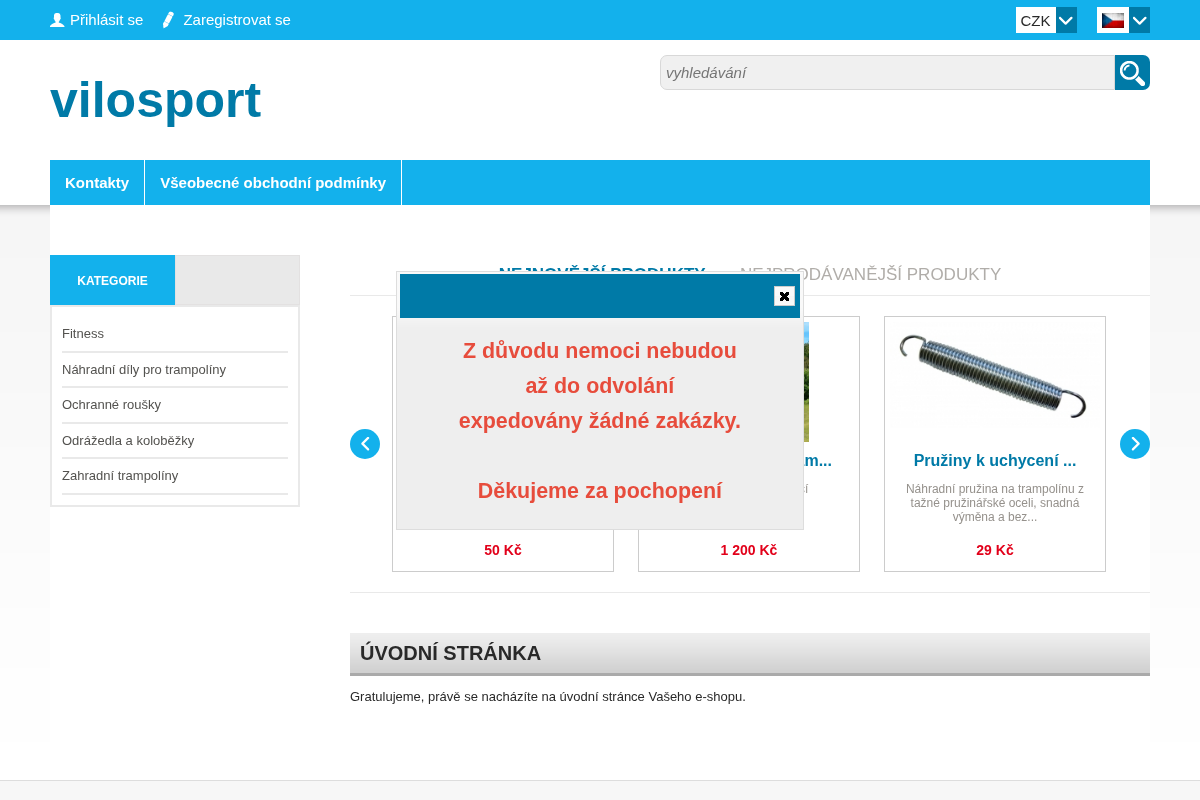Open Všeobecné obchodní podmínky menu item
The image size is (1200, 800).
(x=273, y=182)
